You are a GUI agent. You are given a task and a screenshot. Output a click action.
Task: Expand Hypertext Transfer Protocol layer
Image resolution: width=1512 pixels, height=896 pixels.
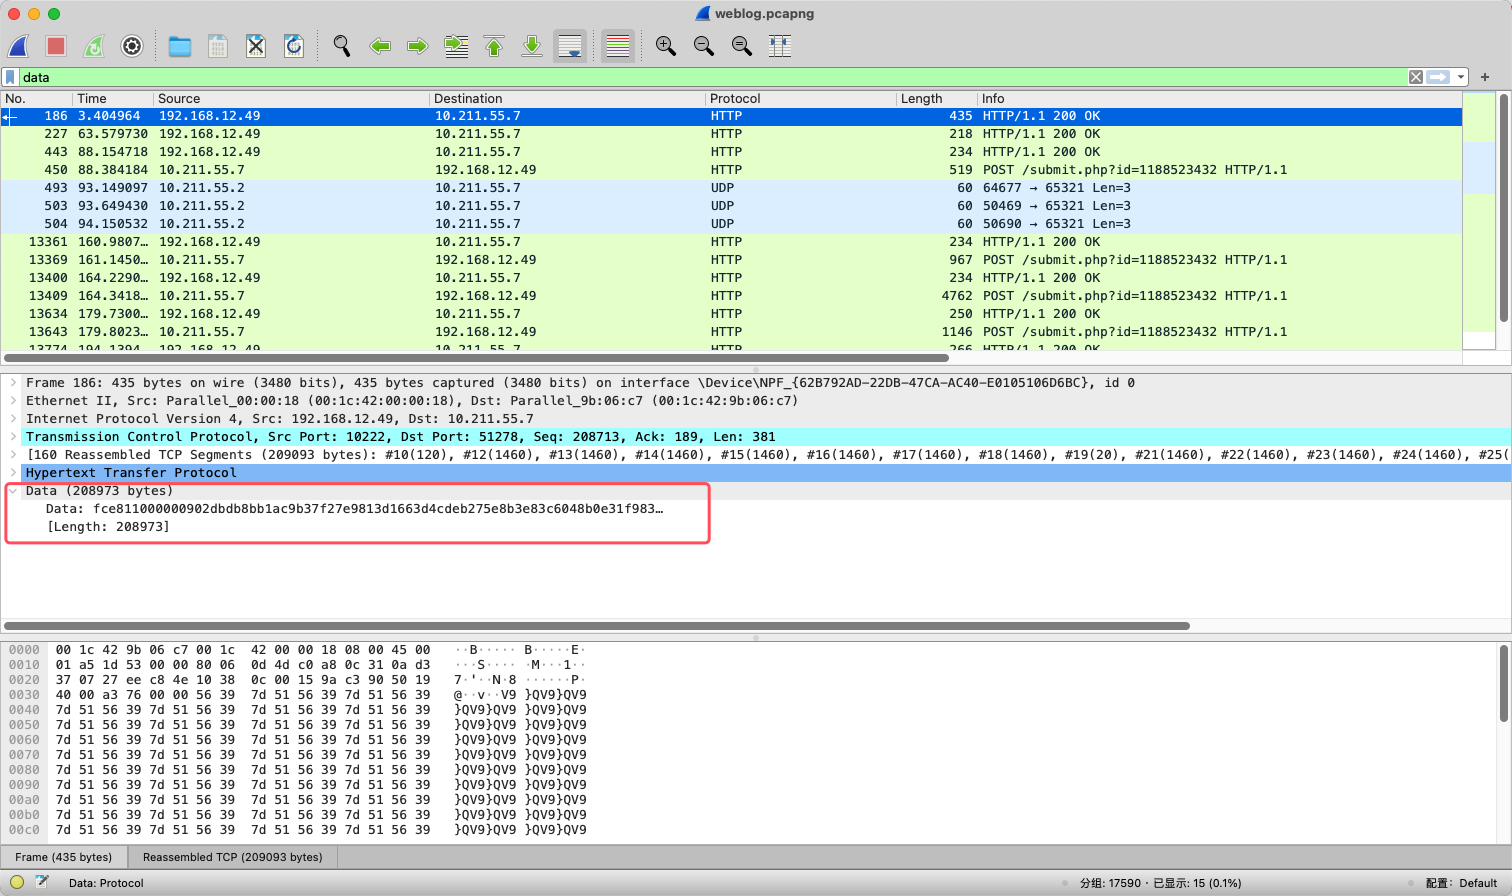(x=13, y=473)
